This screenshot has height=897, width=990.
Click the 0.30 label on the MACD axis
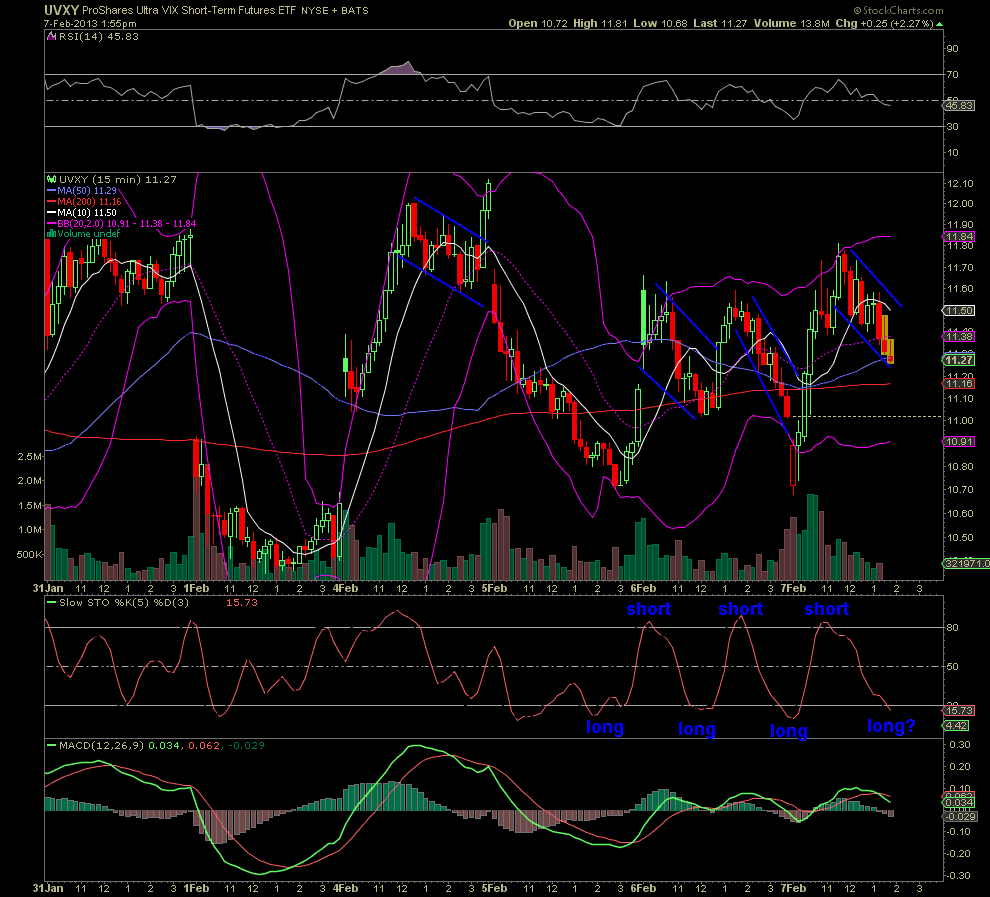pyautogui.click(x=960, y=744)
